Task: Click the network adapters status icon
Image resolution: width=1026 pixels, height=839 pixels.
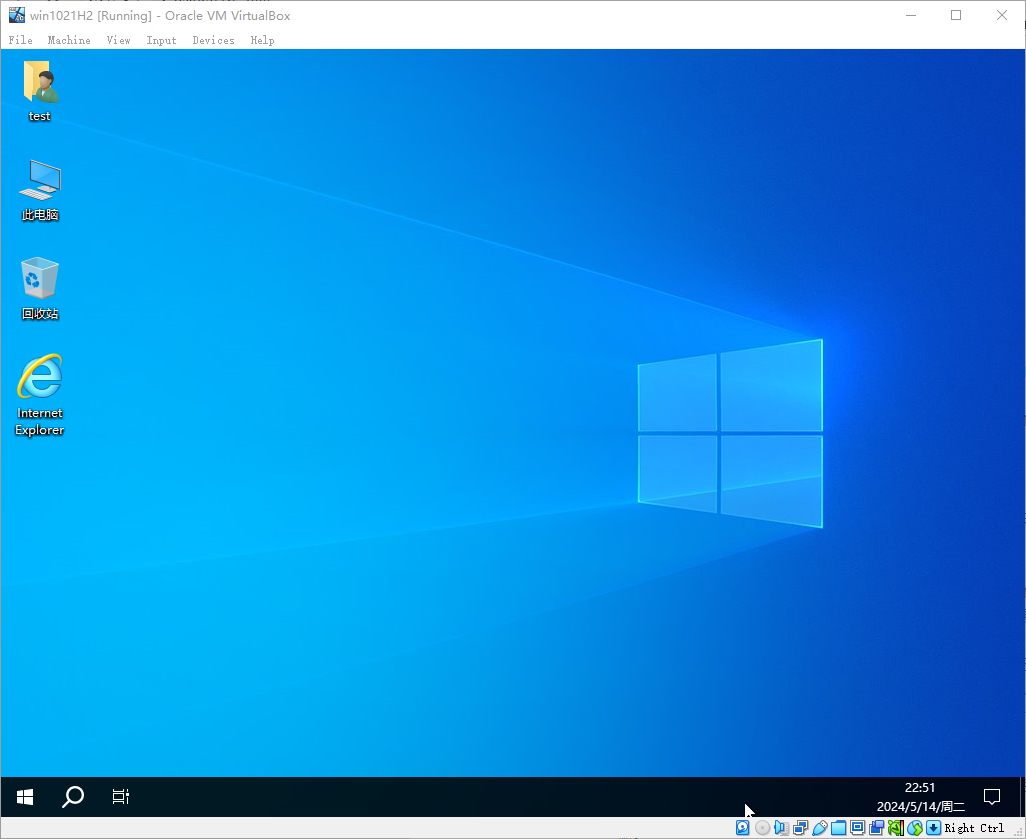Action: tap(800, 828)
